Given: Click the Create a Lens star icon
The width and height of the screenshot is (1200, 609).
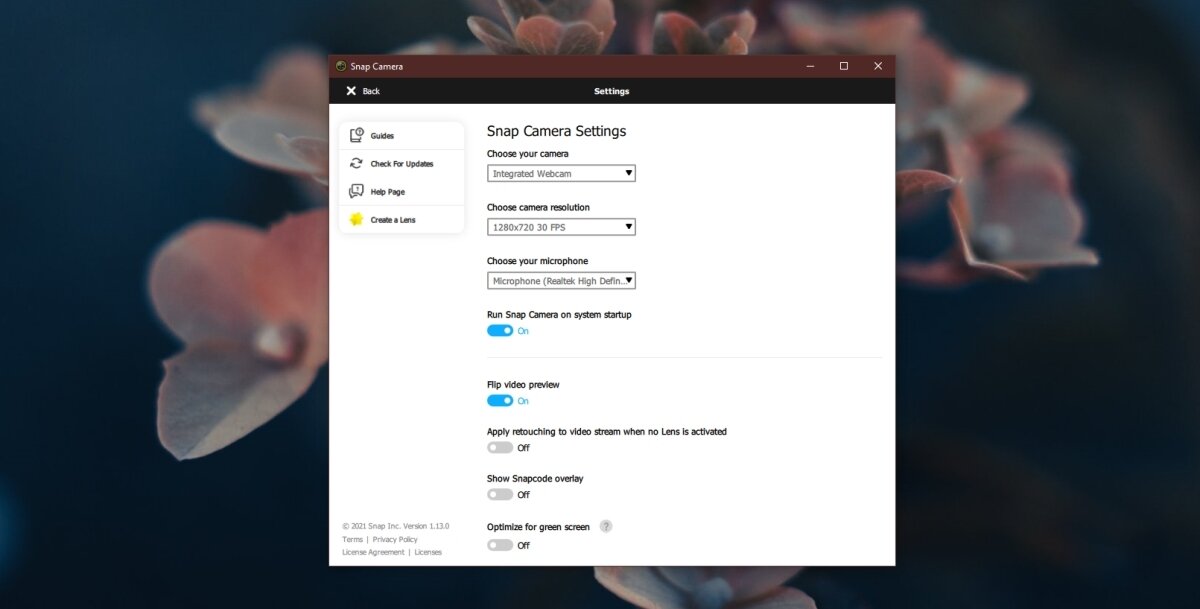Looking at the screenshot, I should [356, 219].
